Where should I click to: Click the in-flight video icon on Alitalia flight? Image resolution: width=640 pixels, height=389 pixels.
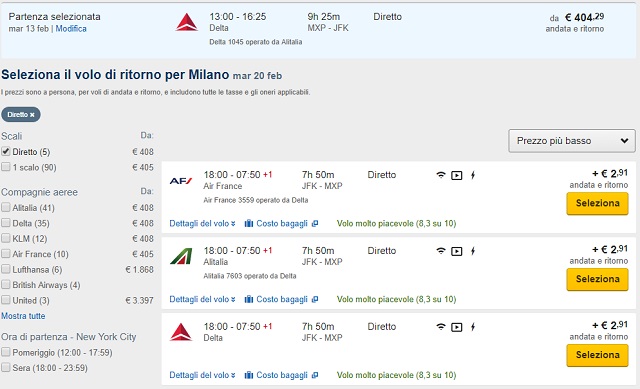tap(457, 251)
